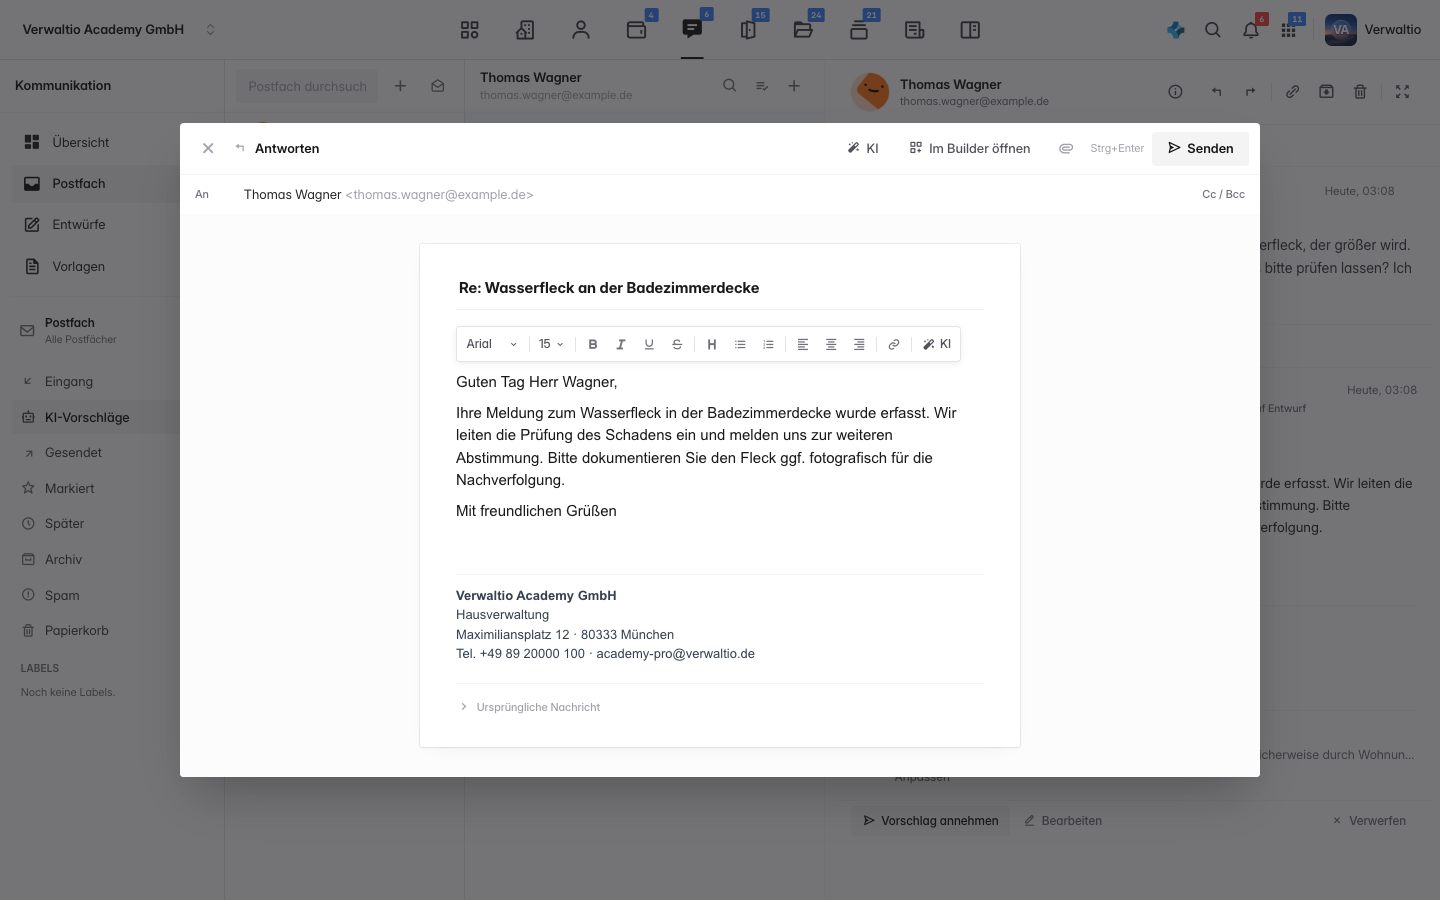Open global search magnifier in top bar
Screen dimensions: 1440x900
point(1213,30)
